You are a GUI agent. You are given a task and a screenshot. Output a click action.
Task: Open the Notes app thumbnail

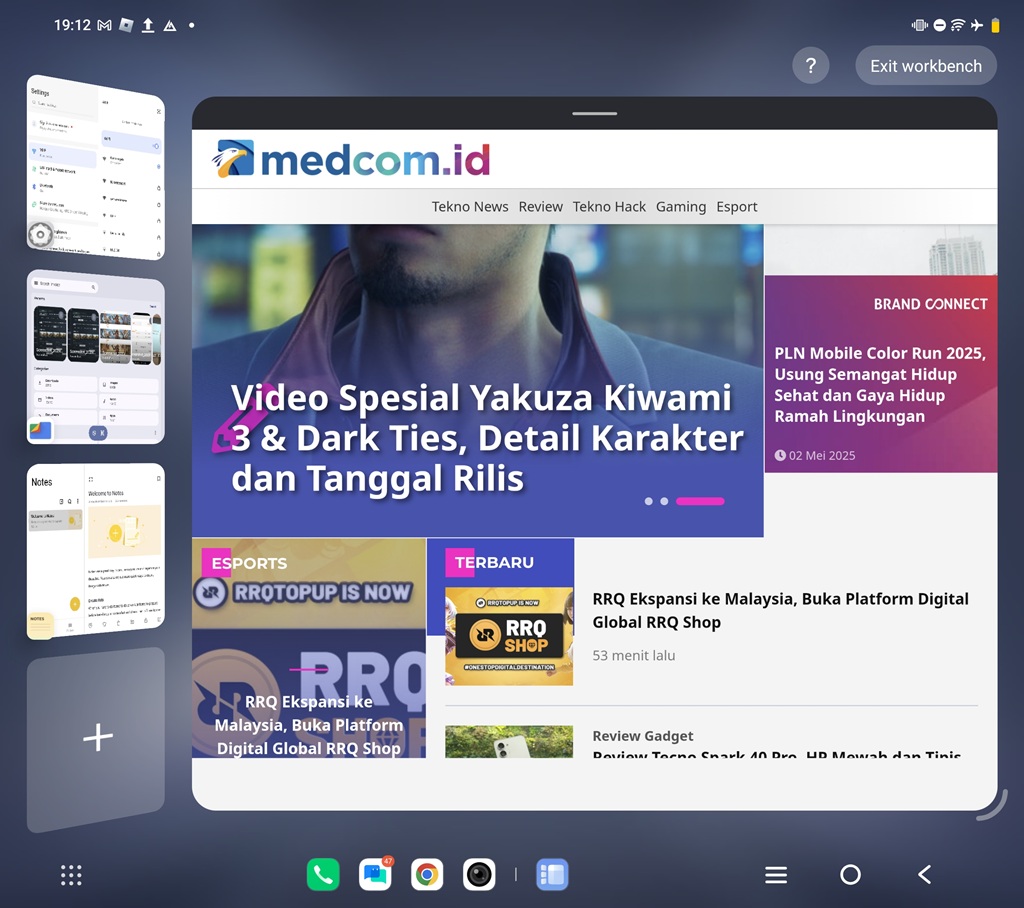[x=95, y=550]
